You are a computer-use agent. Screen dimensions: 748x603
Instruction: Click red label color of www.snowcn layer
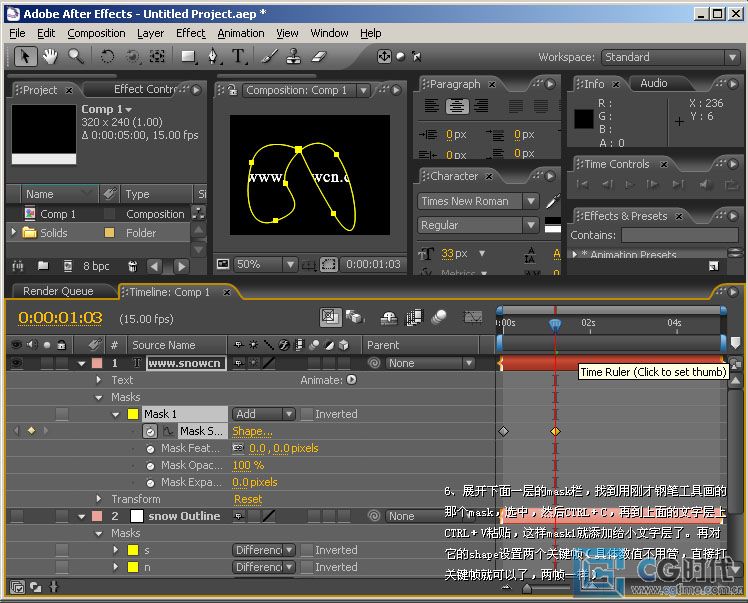pyautogui.click(x=97, y=363)
